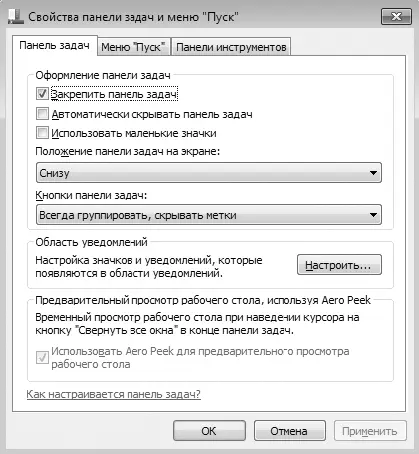Open the Снизу taskbar position dropdown

pos(209,173)
